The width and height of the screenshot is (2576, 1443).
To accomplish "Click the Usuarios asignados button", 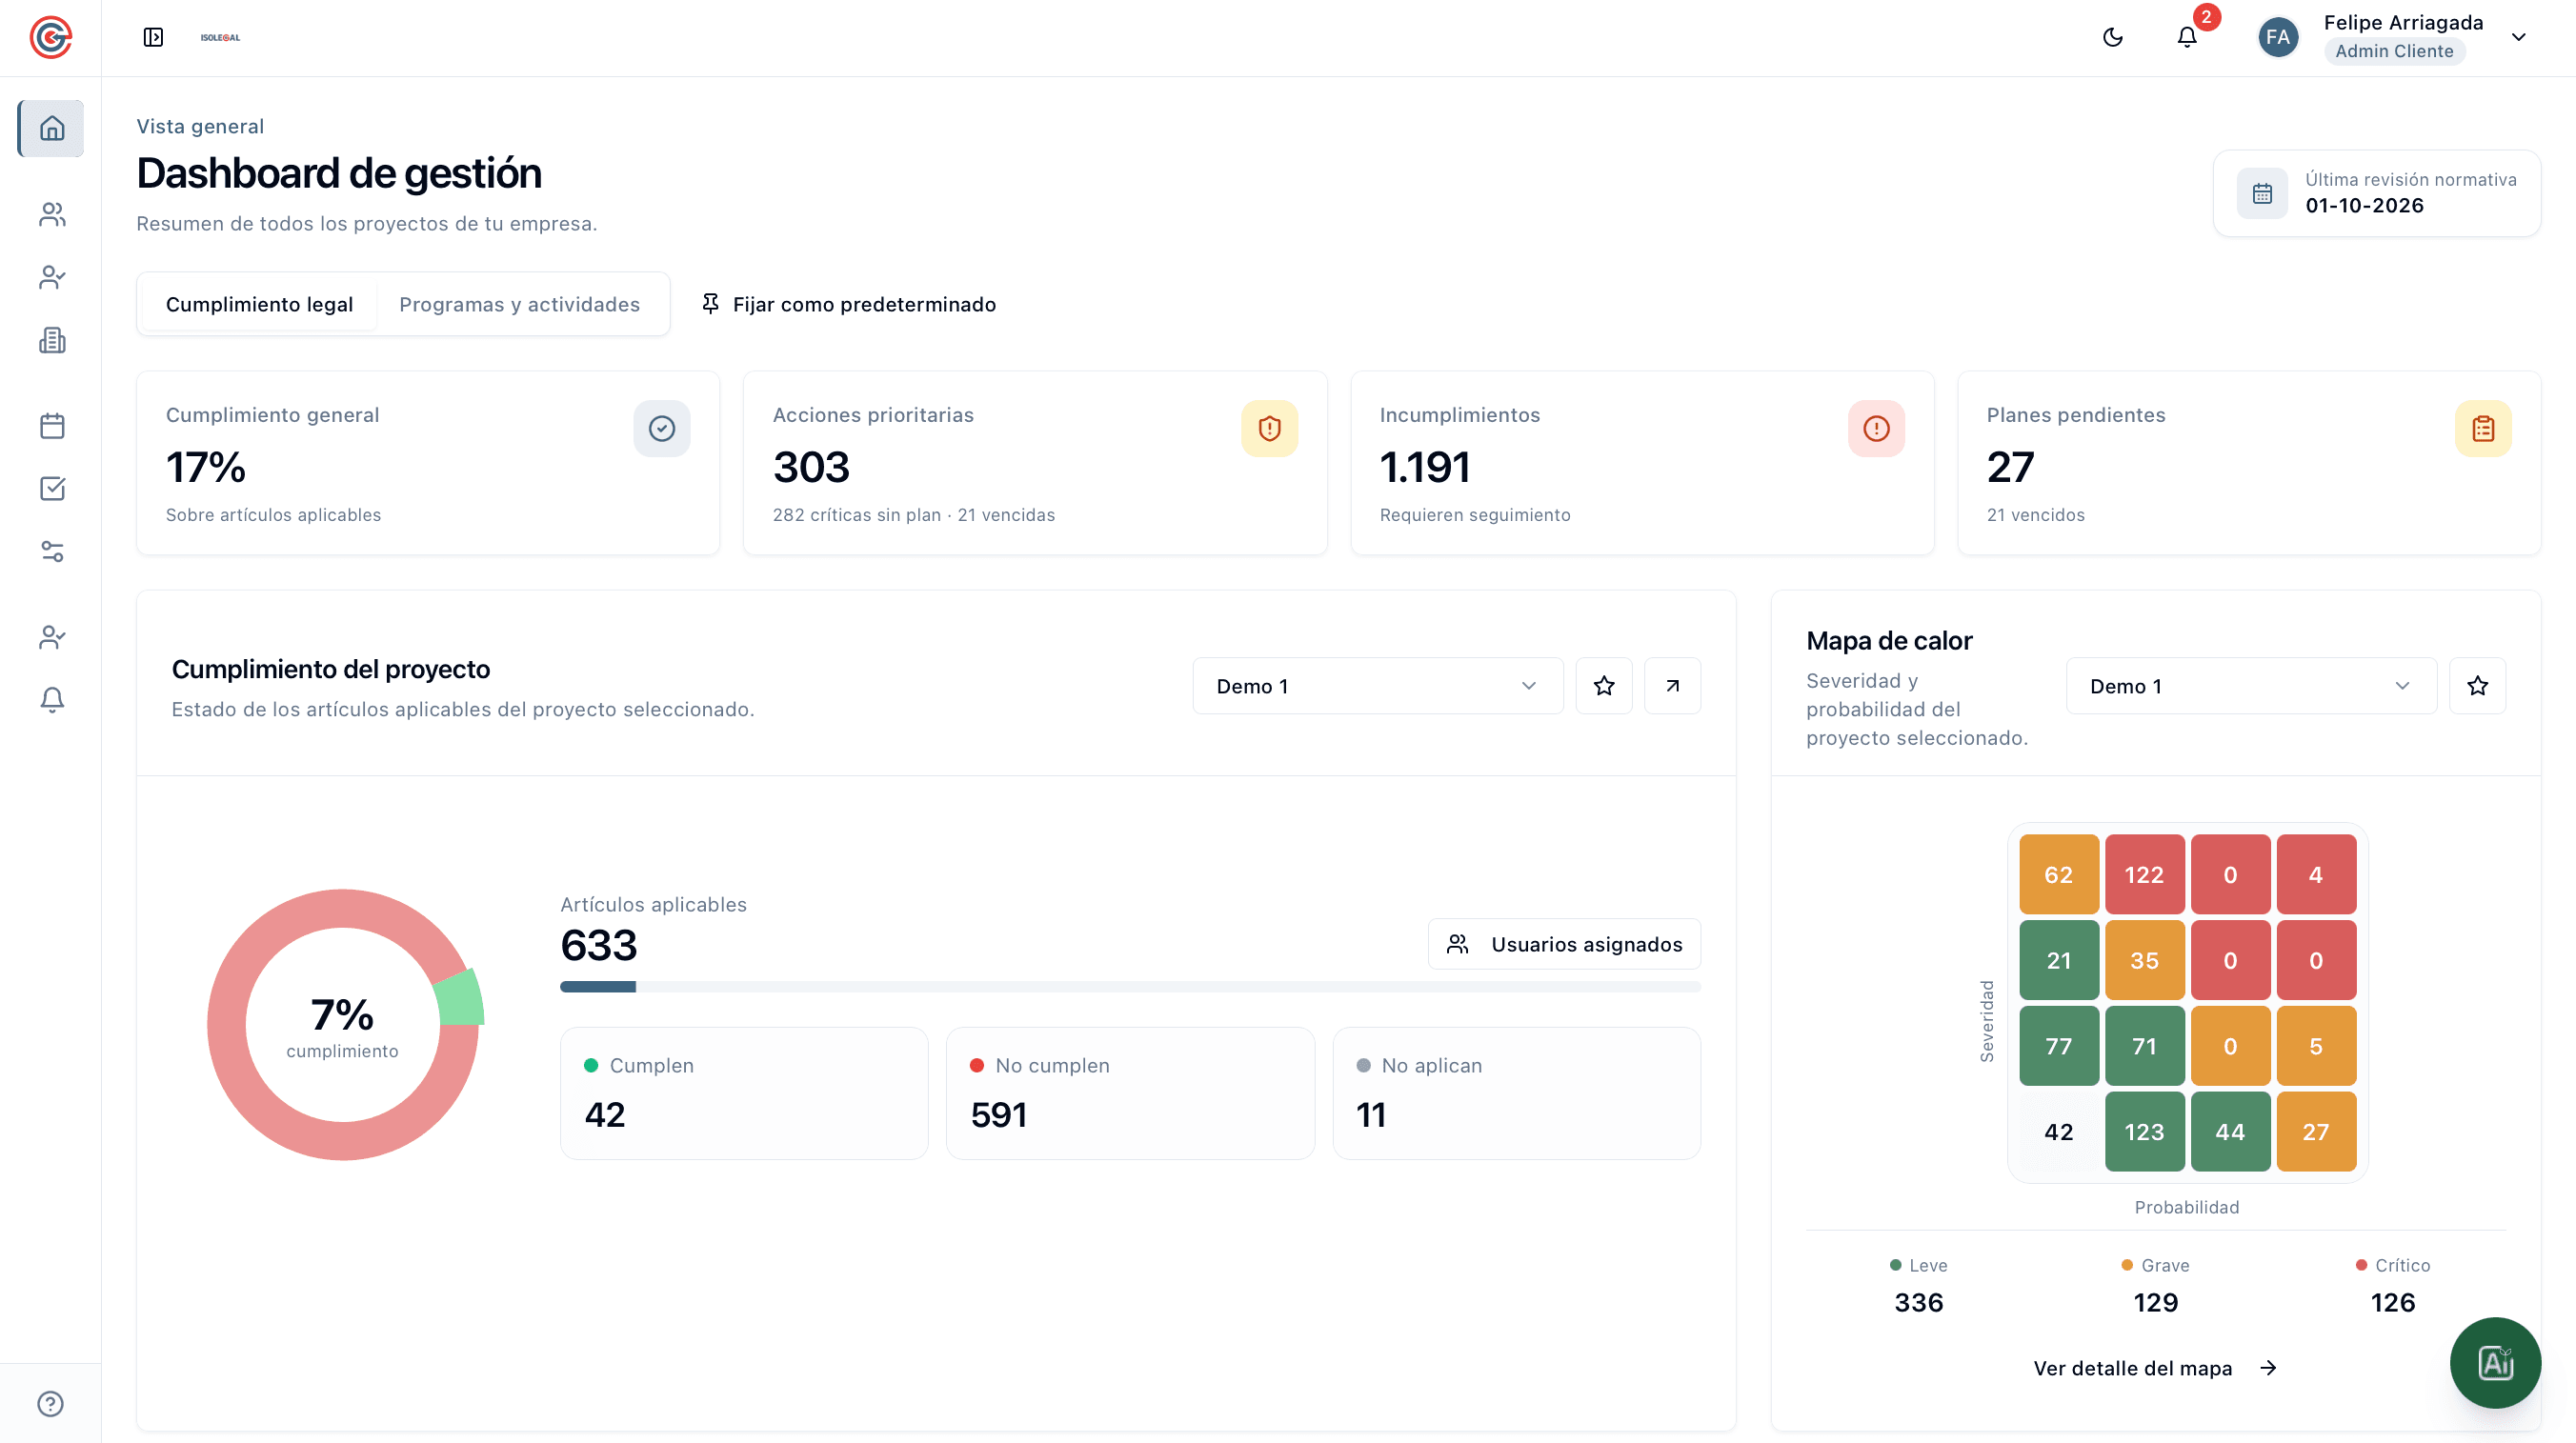I will 1564,944.
